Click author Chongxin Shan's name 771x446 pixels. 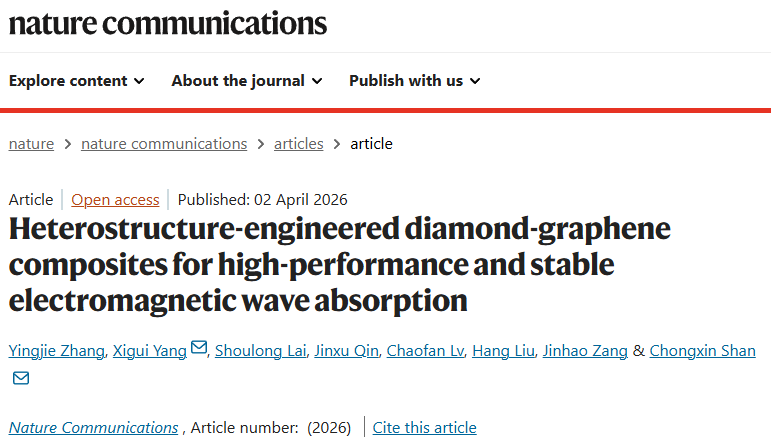[702, 350]
